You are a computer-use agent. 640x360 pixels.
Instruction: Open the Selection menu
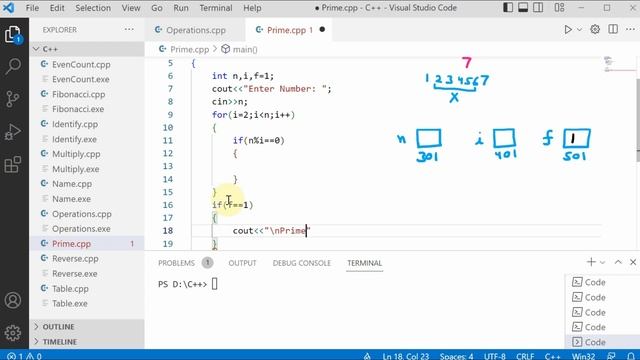point(93,8)
